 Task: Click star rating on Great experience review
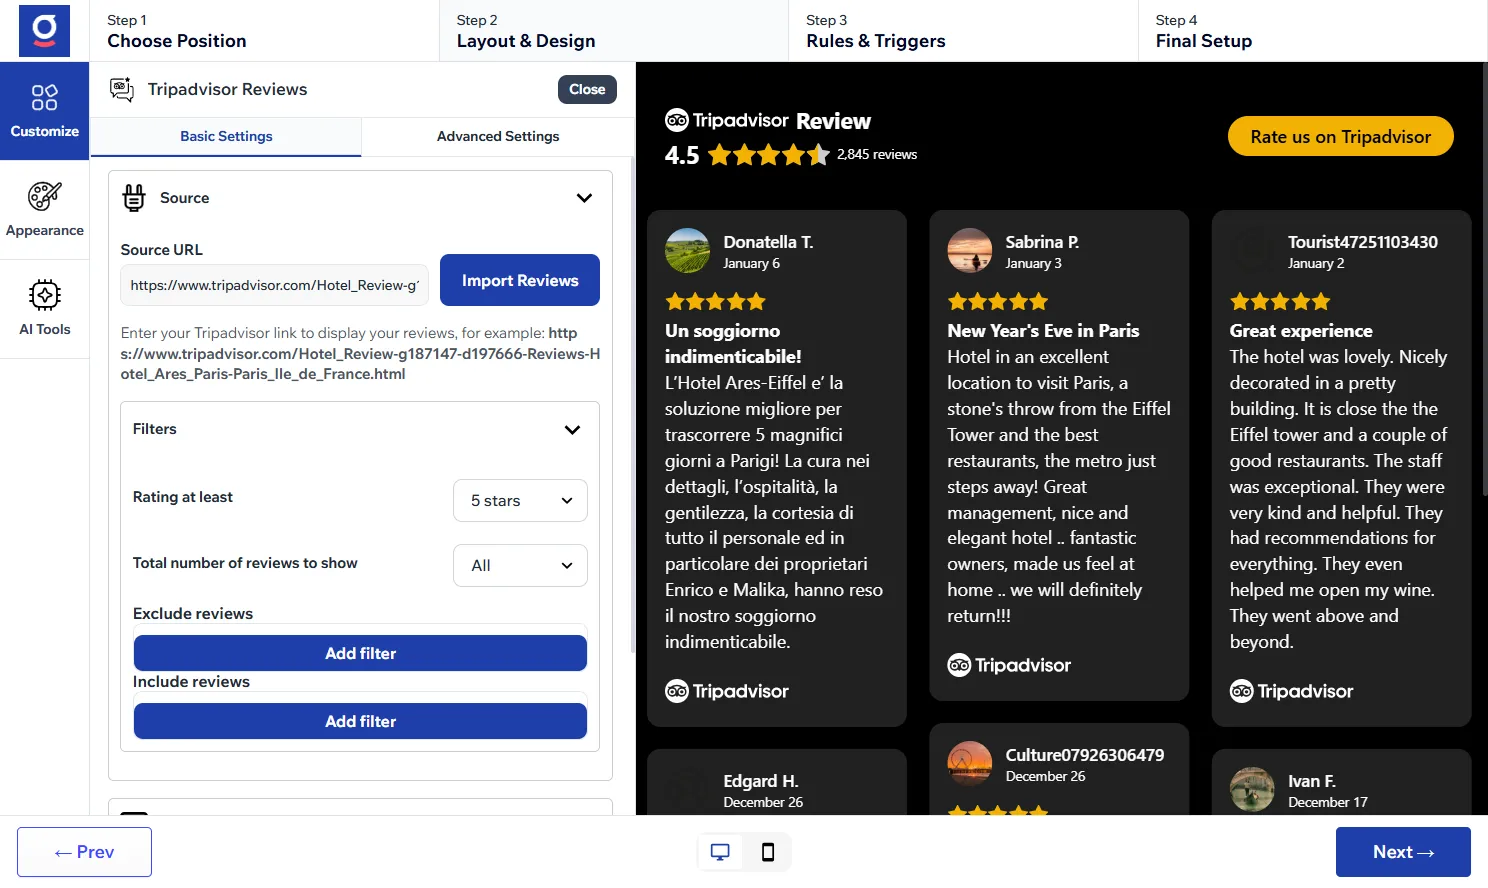[x=1280, y=301]
